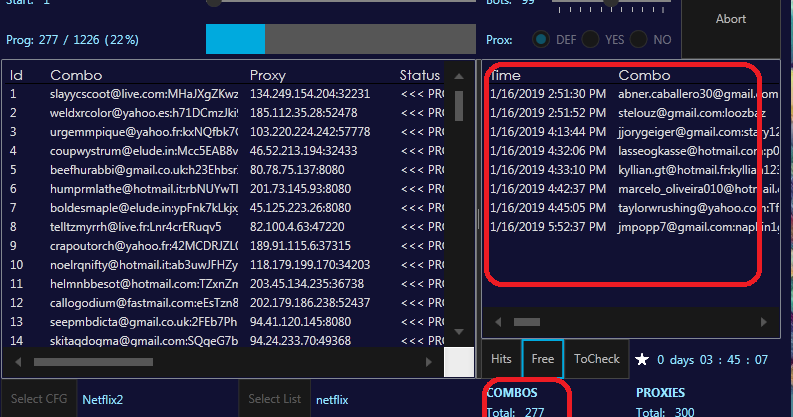Viewport: 793px width, 417px height.
Task: Click the Proxy column header
Action: pyautogui.click(x=268, y=75)
